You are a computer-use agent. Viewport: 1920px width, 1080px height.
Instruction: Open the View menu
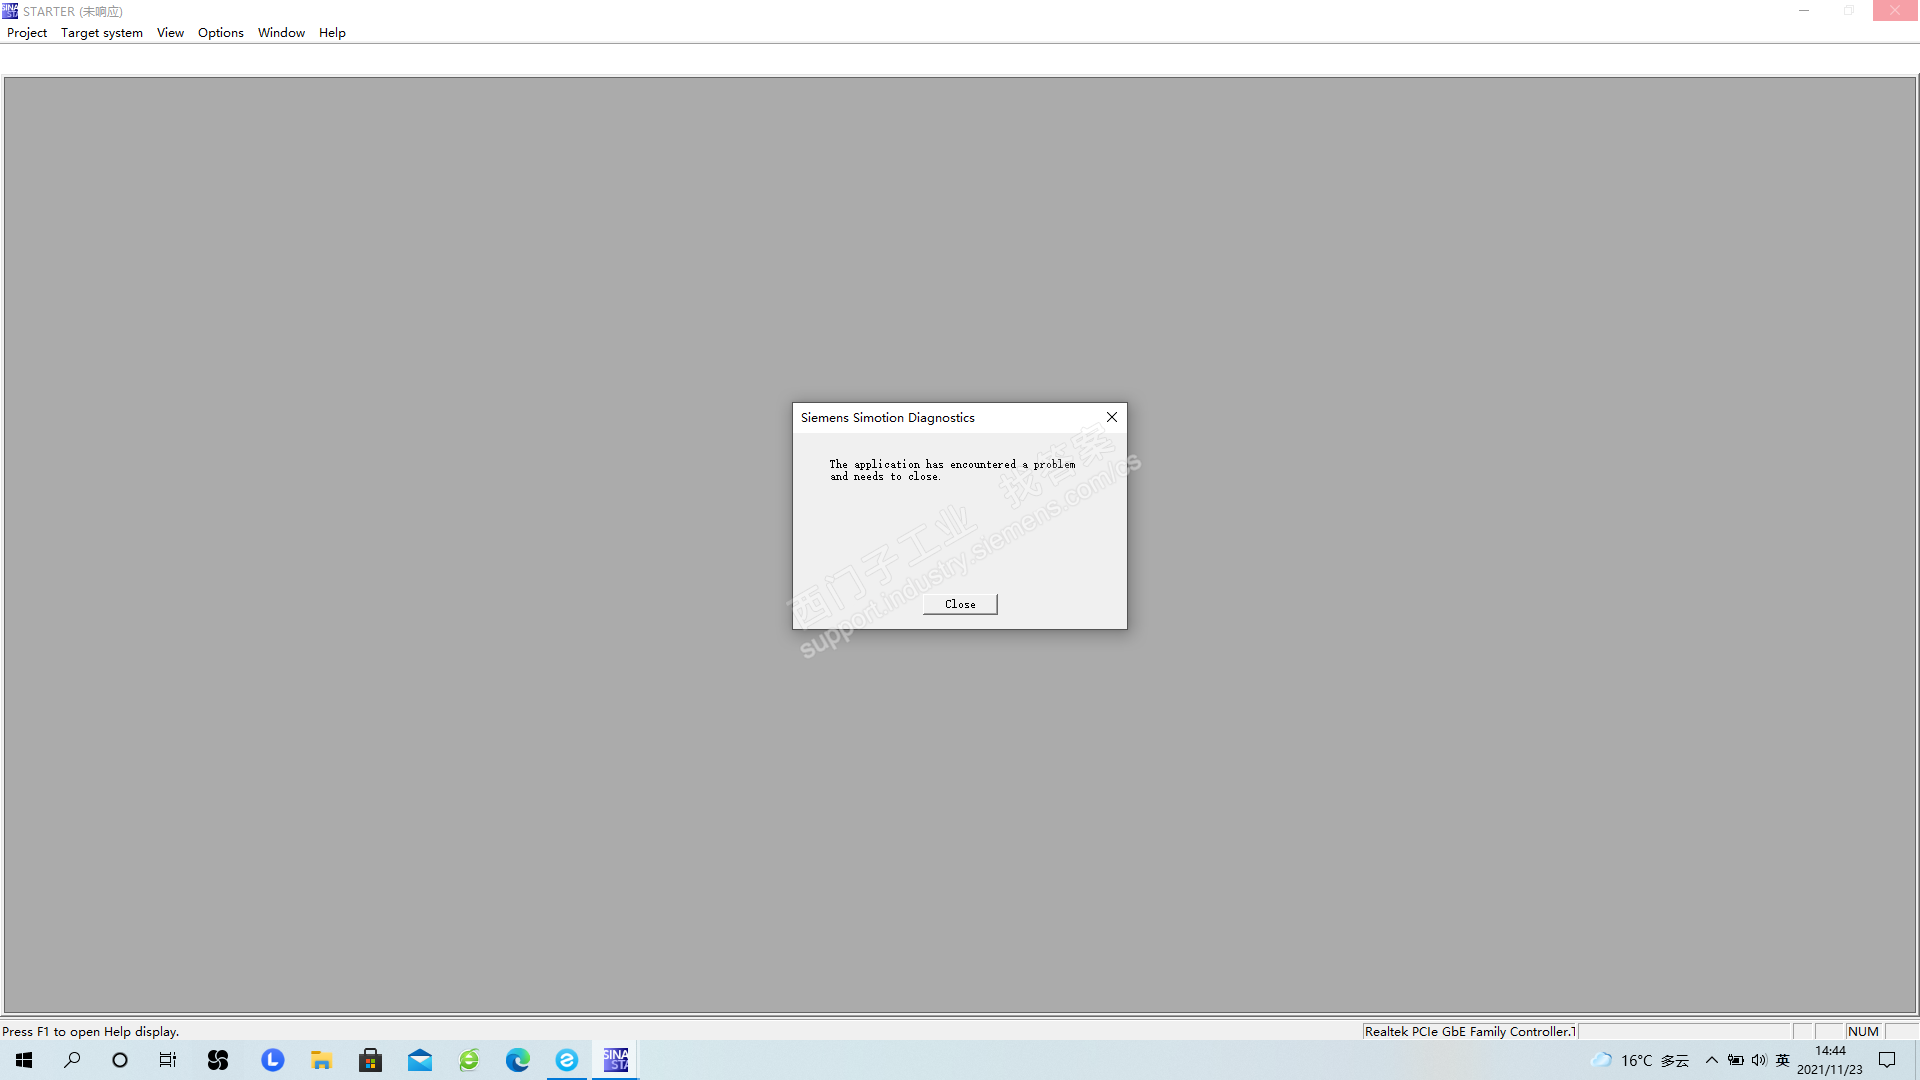coord(170,33)
